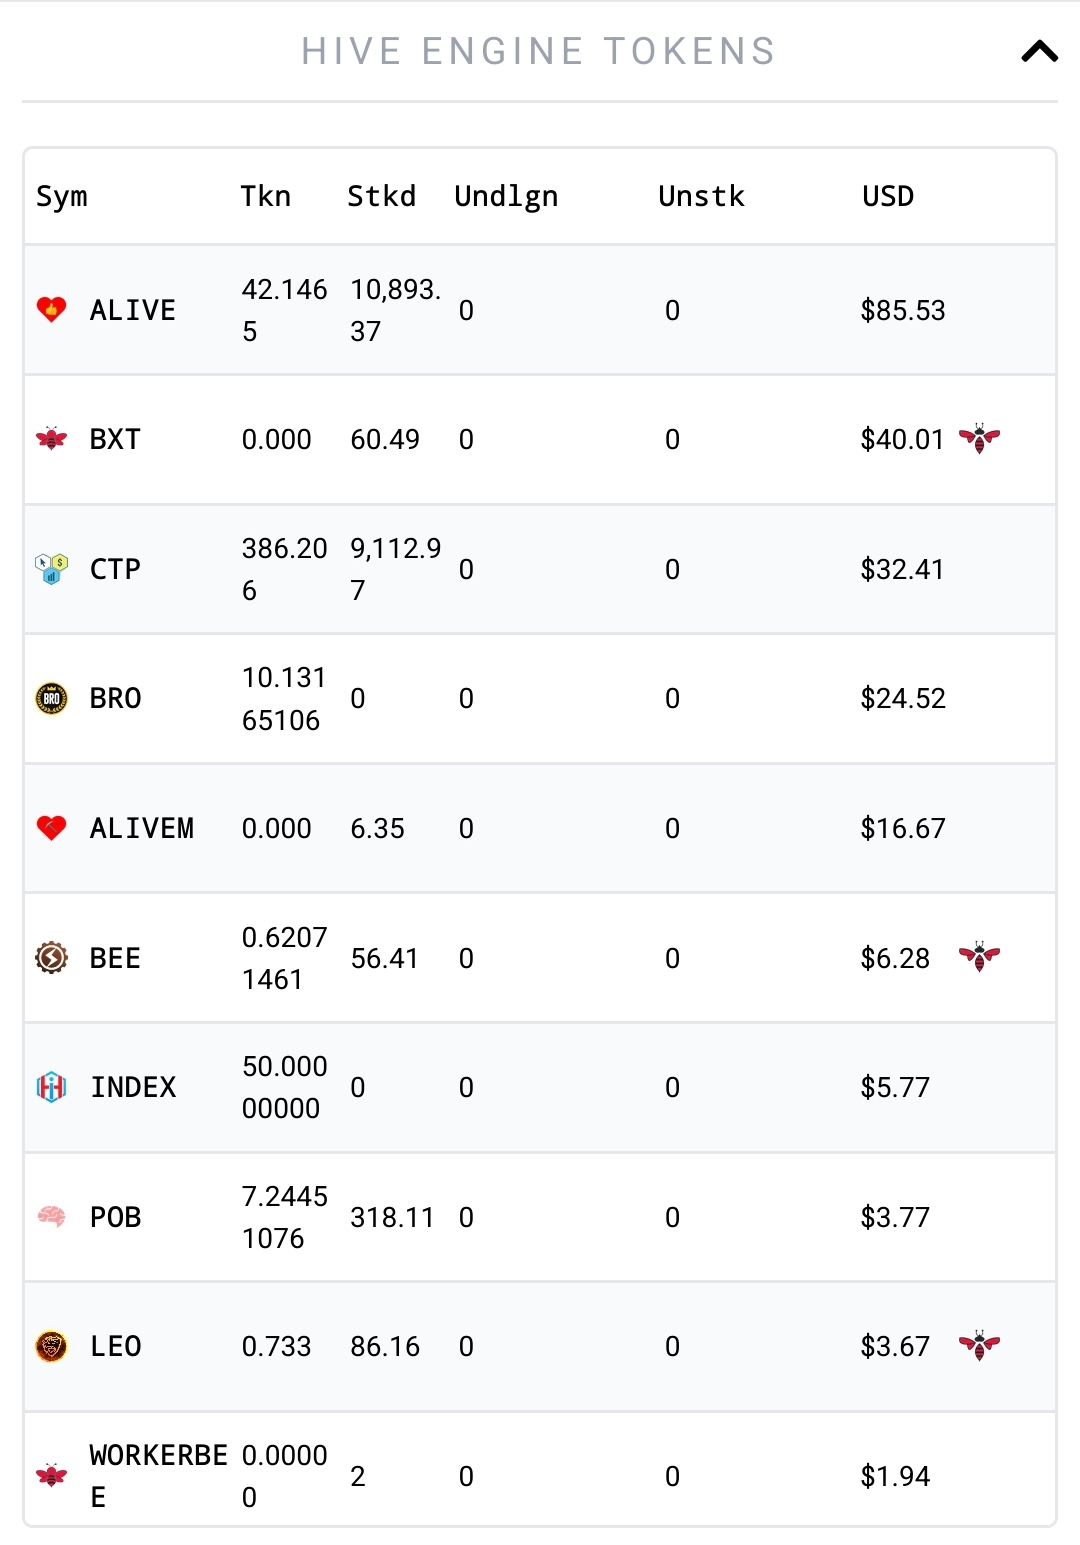This screenshot has width=1080, height=1545.
Task: Click the POB brain token icon
Action: coord(51,1216)
